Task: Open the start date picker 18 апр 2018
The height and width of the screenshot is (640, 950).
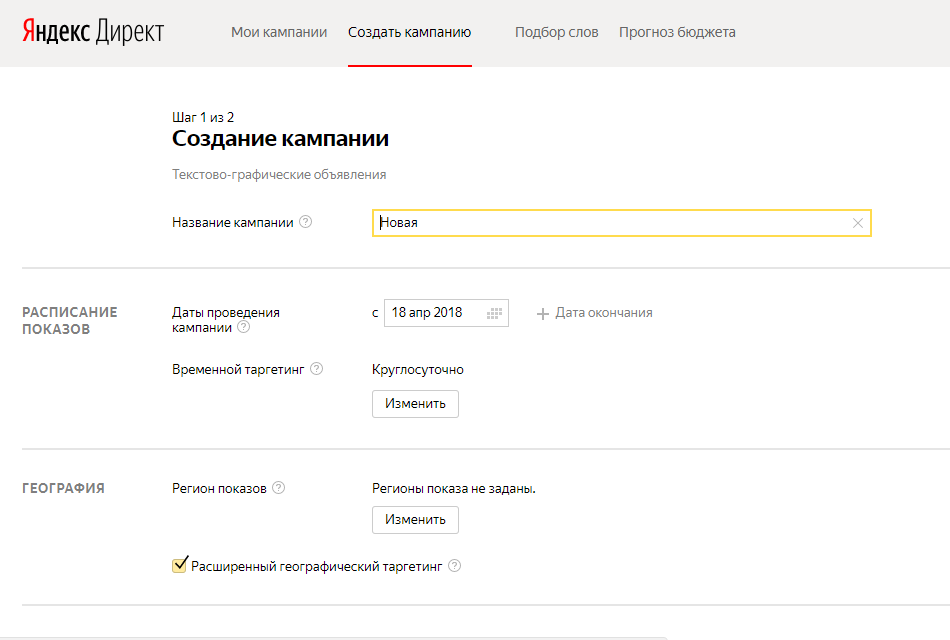Action: (428, 313)
